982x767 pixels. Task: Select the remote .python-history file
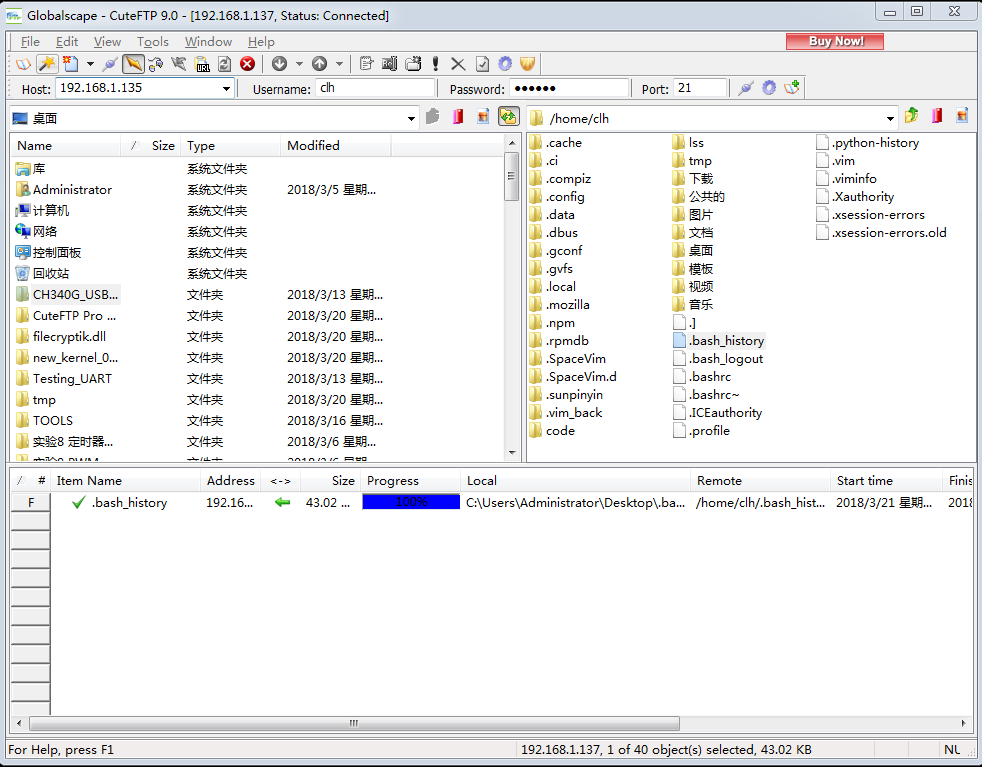pos(867,143)
